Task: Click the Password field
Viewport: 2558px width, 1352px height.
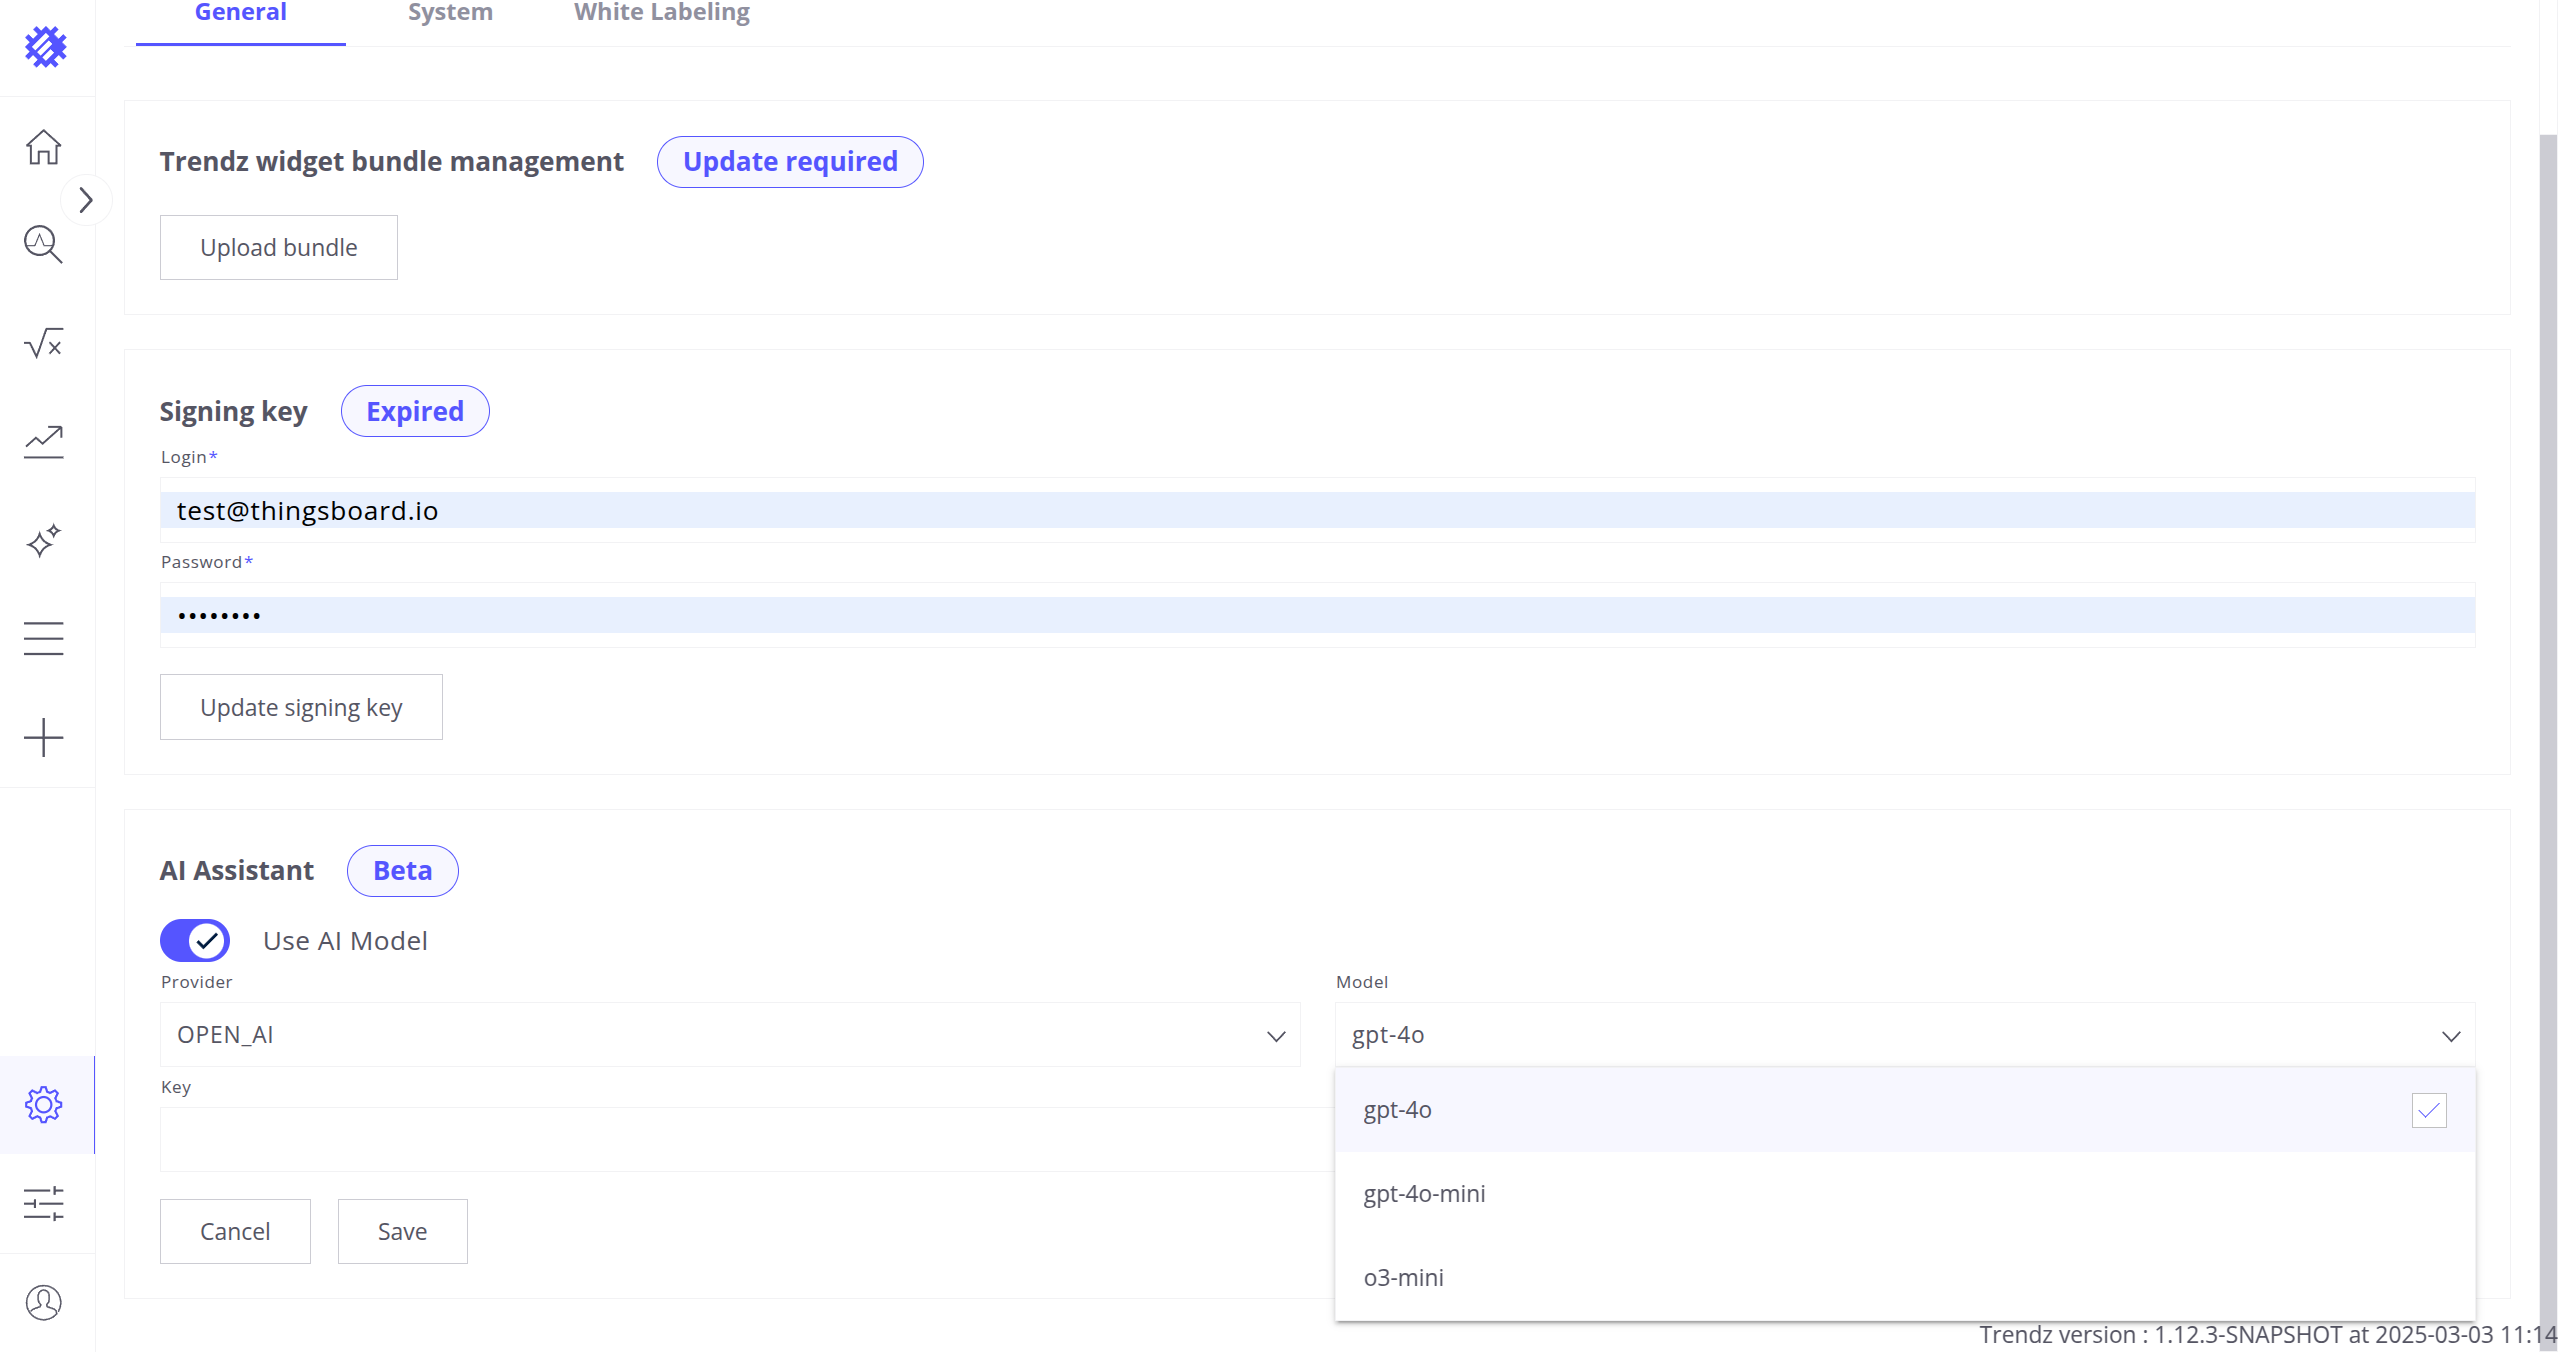Action: click(x=1318, y=615)
